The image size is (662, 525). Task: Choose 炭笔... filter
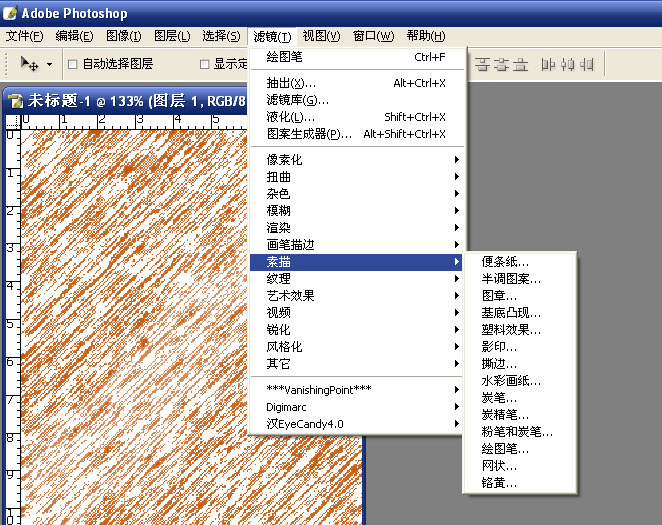pyautogui.click(x=520, y=398)
